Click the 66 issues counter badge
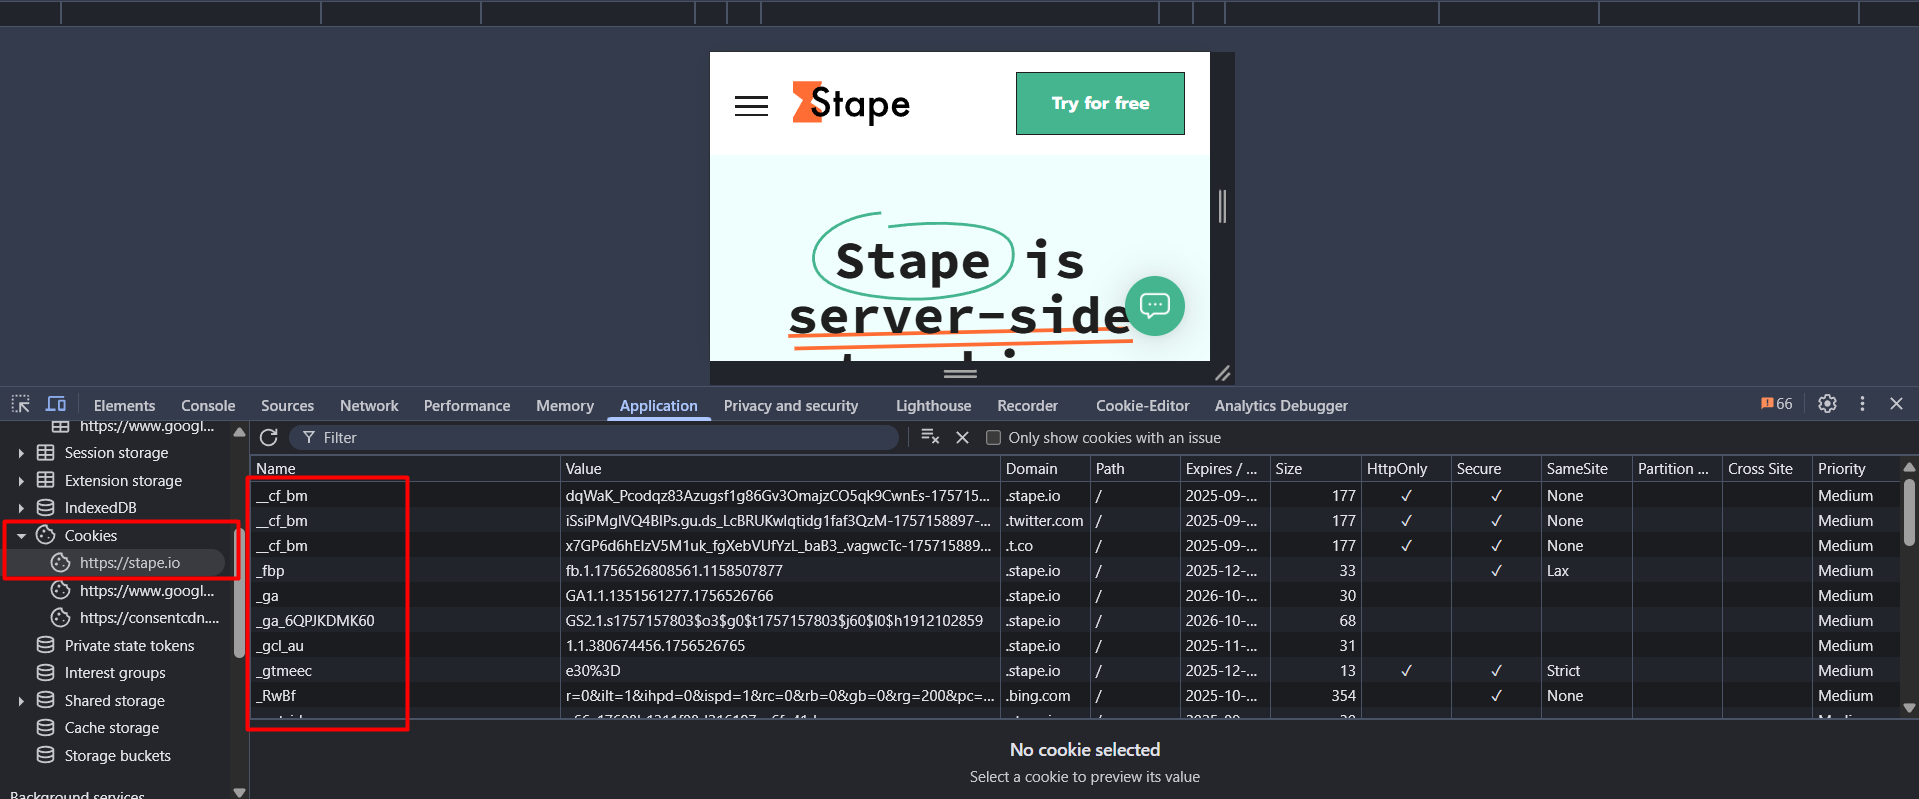Image resolution: width=1919 pixels, height=799 pixels. [1776, 404]
